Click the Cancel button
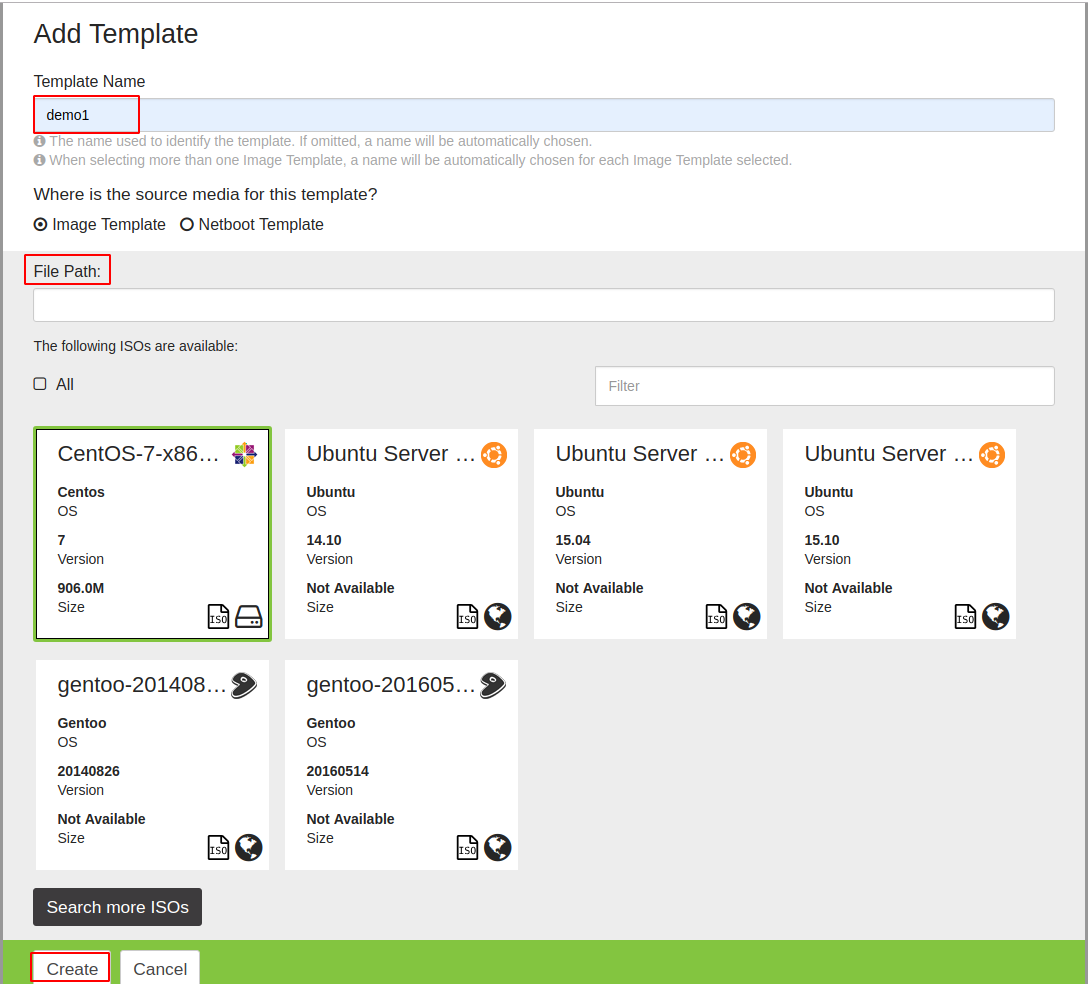The image size is (1088, 984). pyautogui.click(x=160, y=968)
